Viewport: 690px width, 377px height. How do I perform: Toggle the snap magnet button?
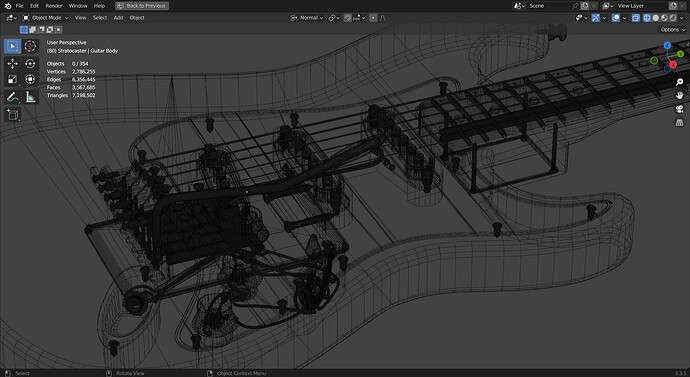click(x=348, y=18)
